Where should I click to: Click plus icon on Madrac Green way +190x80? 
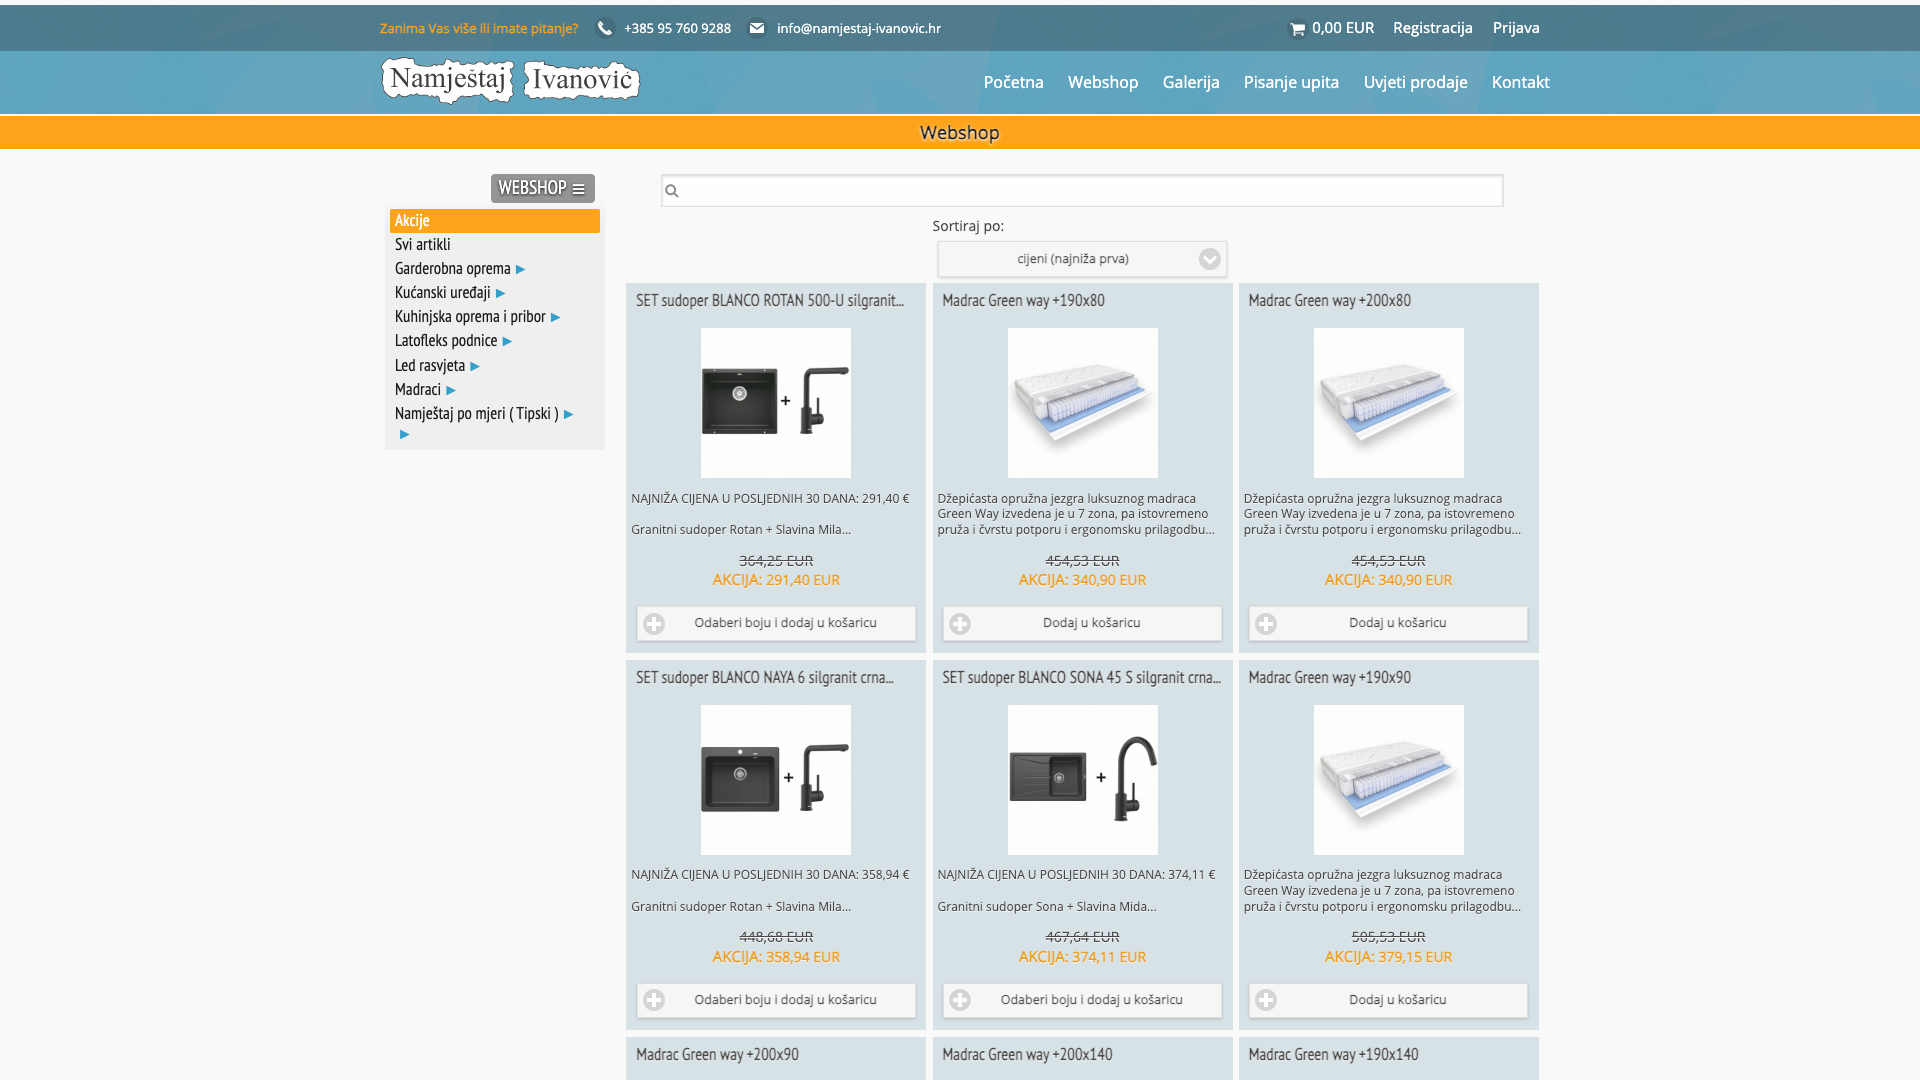click(x=960, y=624)
